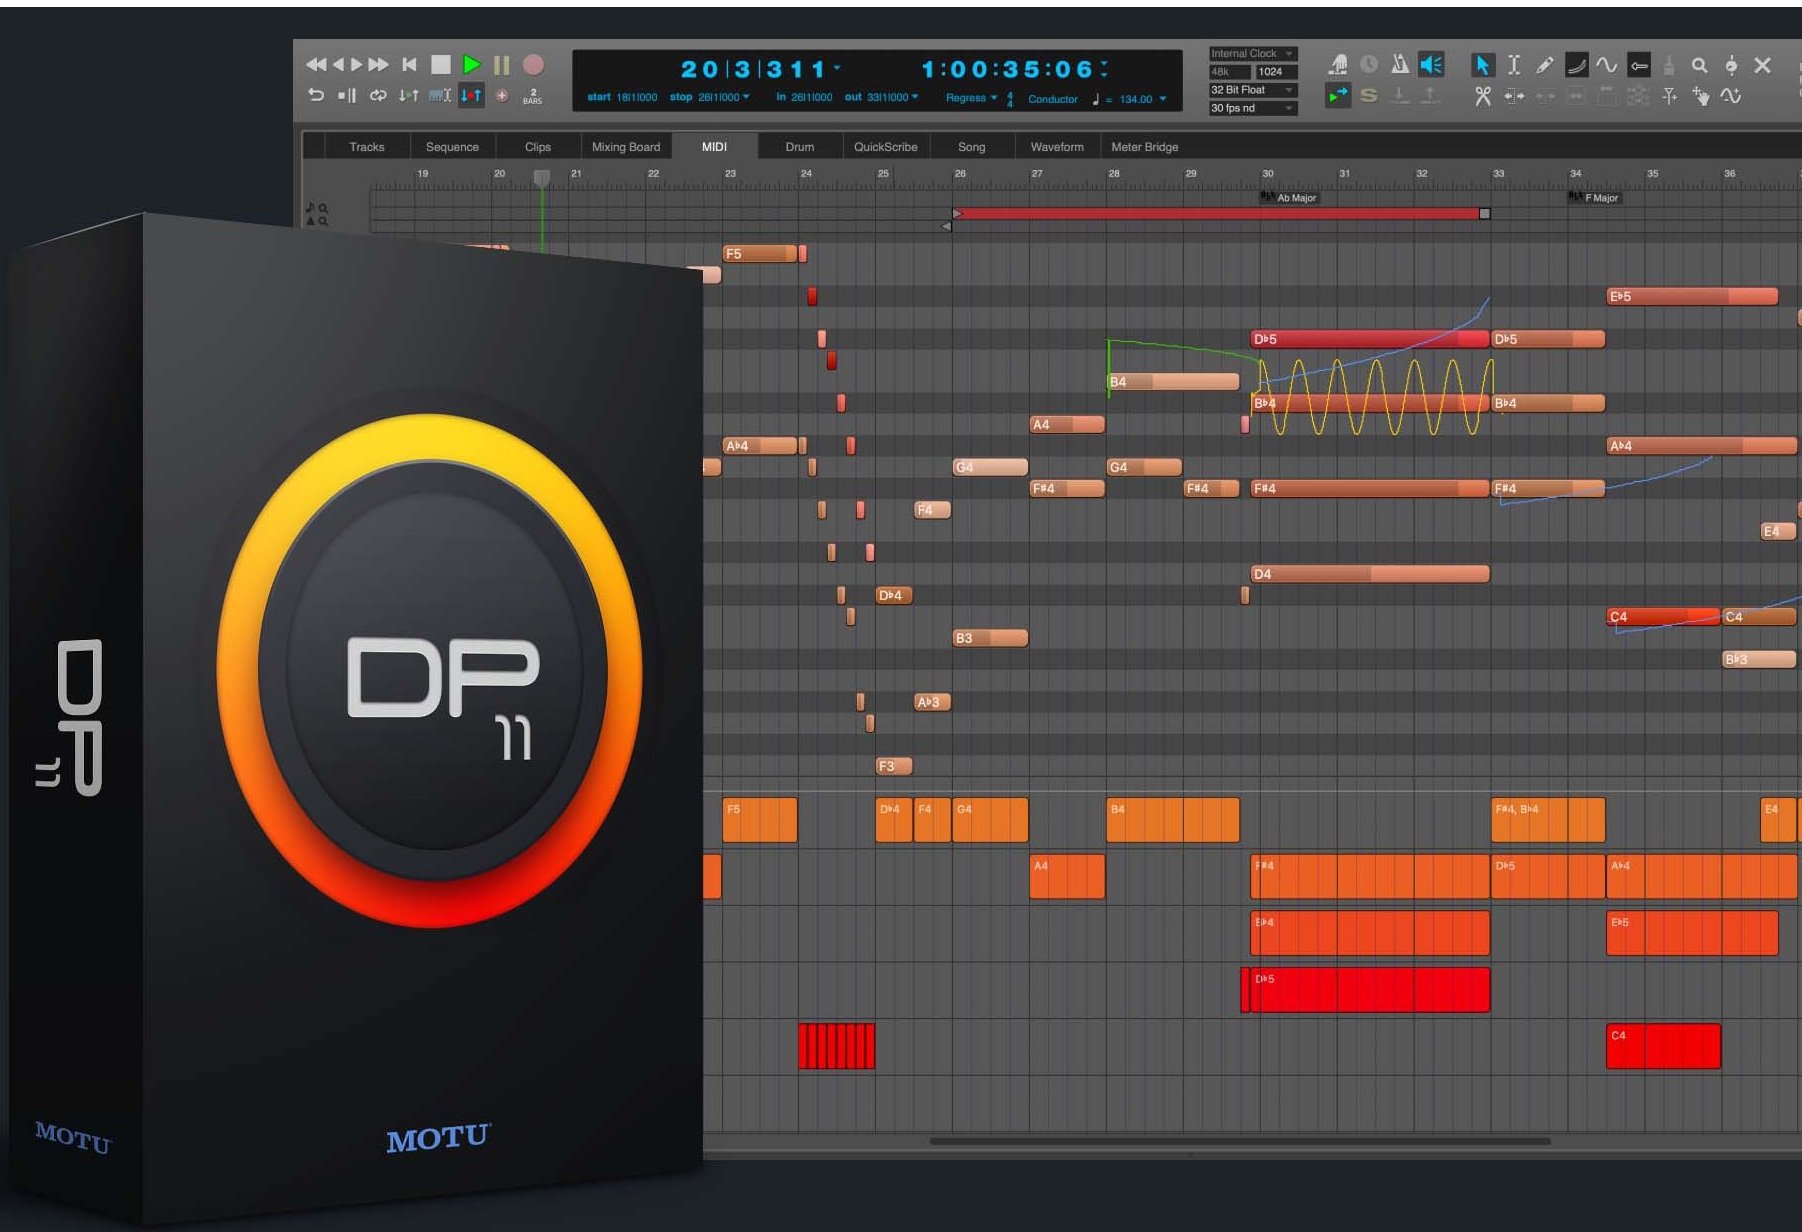Select the Pencil tool in the toolbar
Viewport: 1802px width, 1232px height.
(x=1545, y=65)
